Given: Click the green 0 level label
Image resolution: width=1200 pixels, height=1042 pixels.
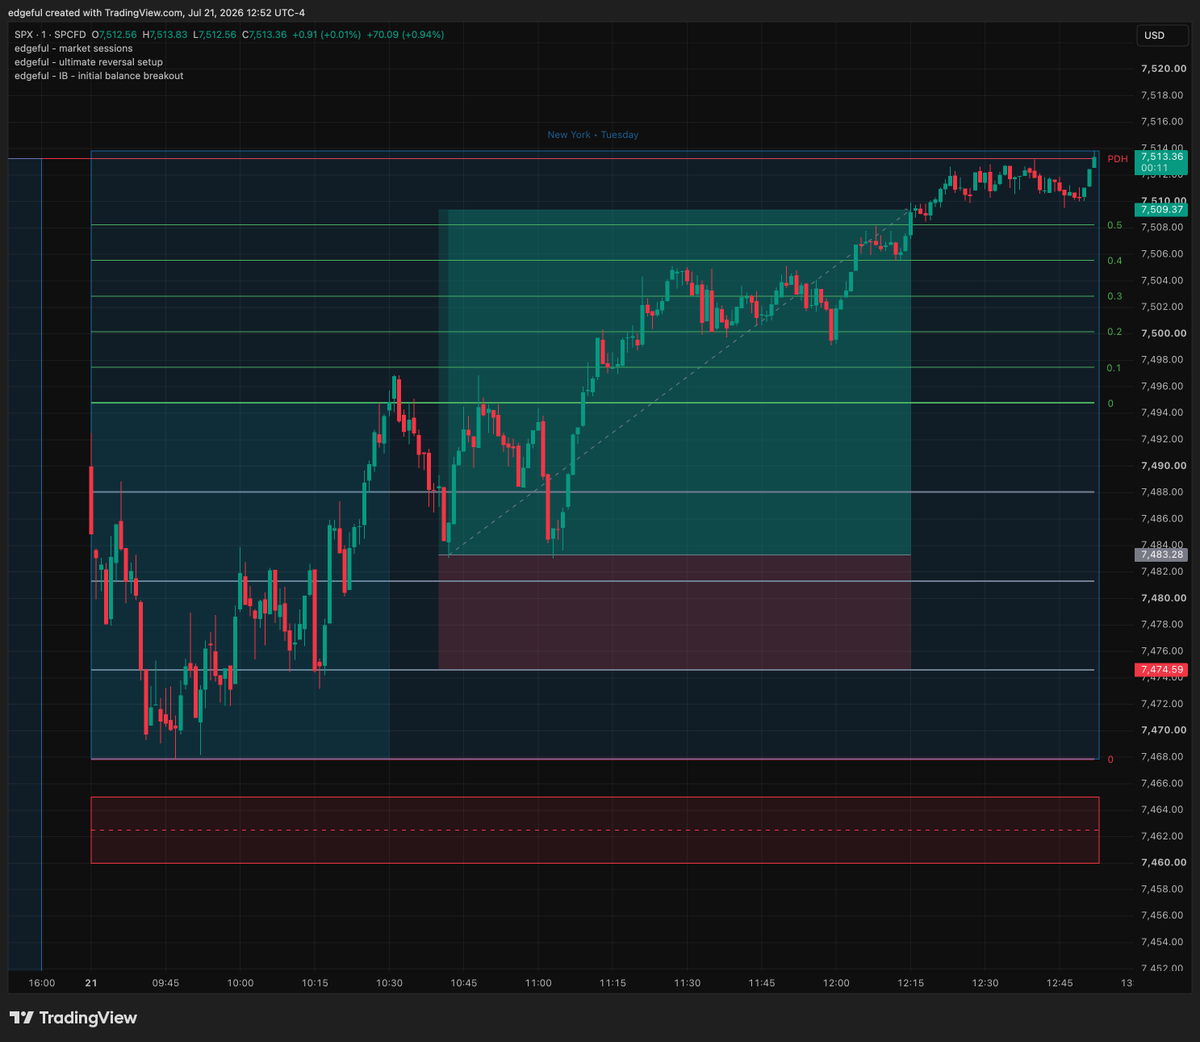Looking at the screenshot, I should pos(1110,404).
